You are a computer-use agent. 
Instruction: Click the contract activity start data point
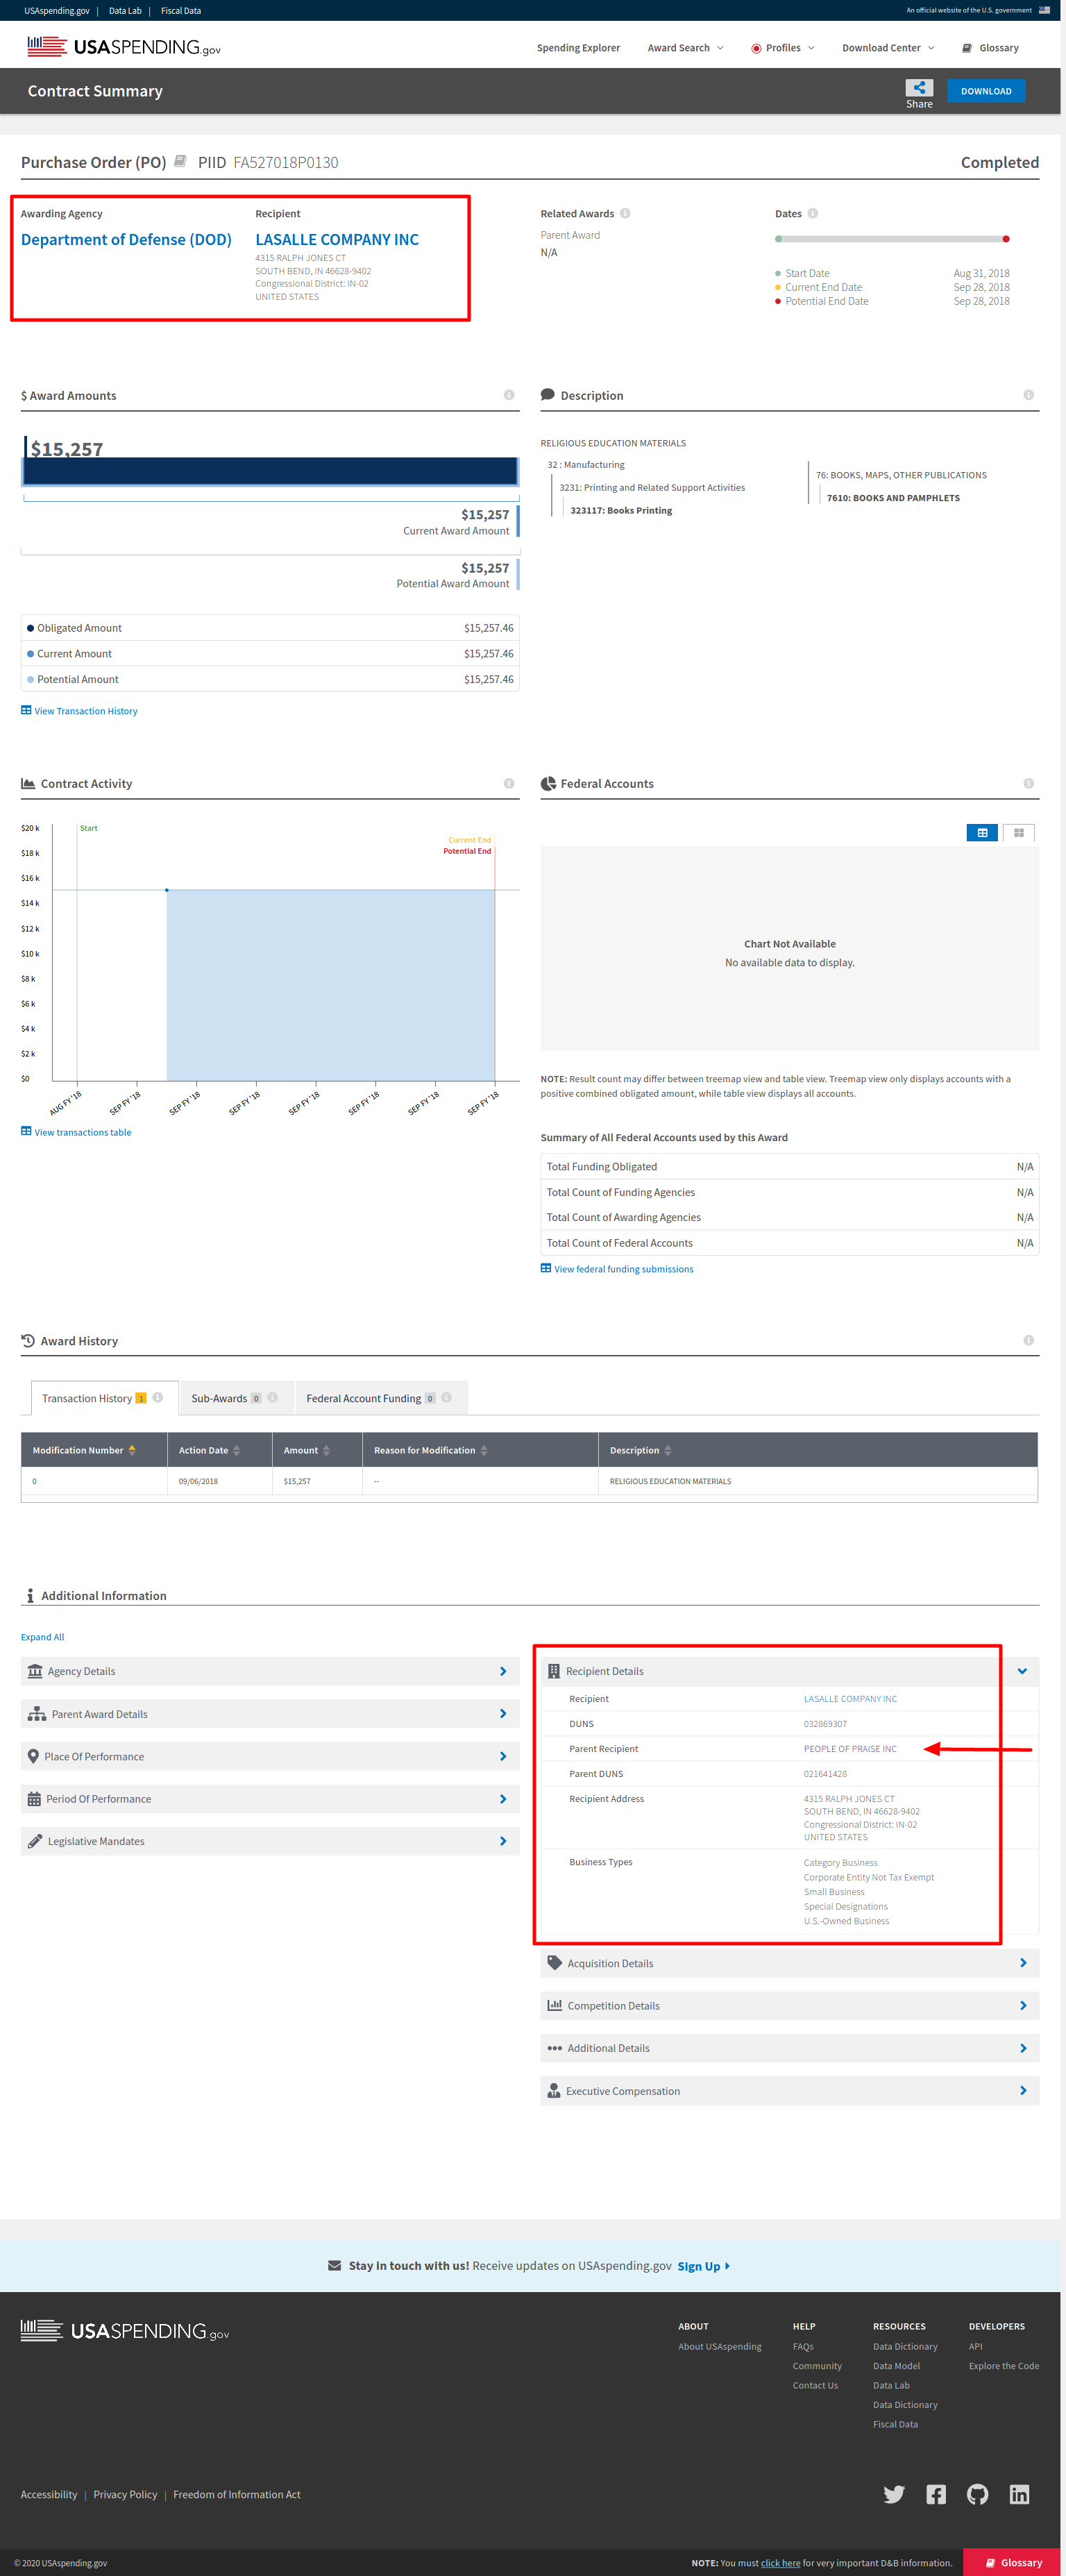pos(167,890)
